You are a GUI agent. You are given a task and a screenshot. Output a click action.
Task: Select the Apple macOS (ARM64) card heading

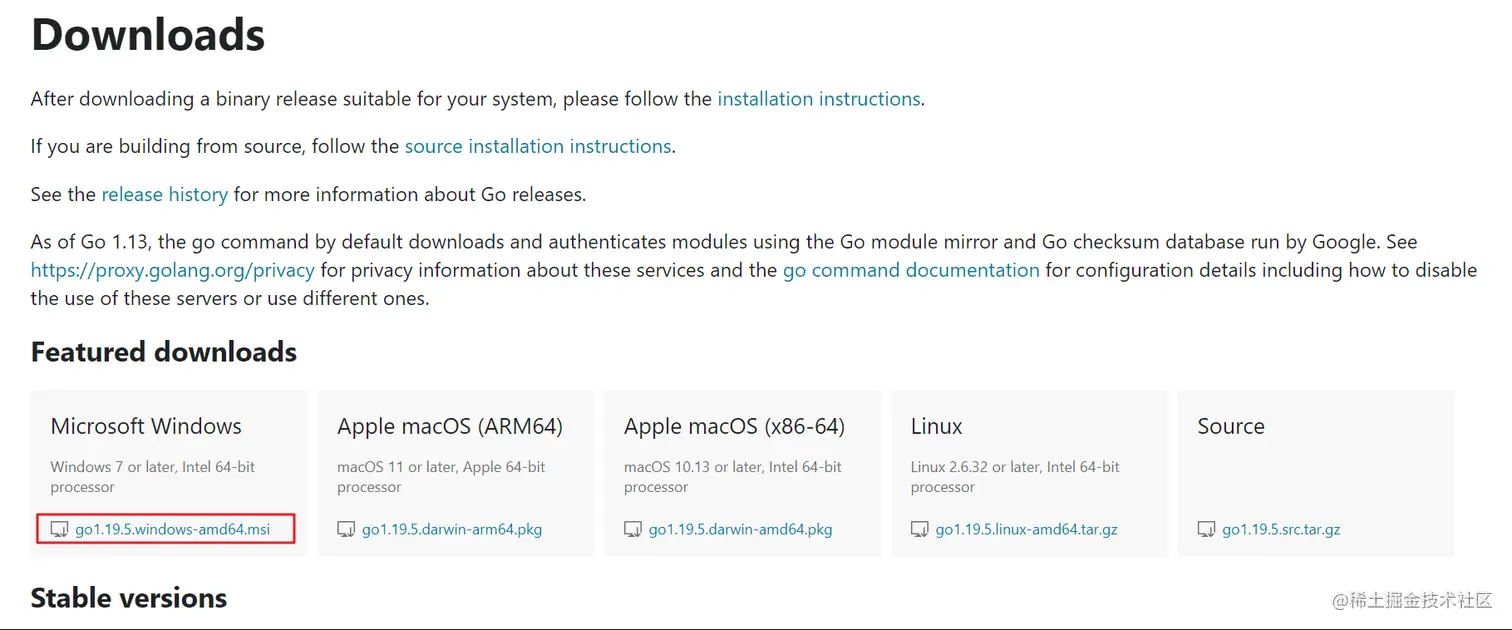(450, 426)
